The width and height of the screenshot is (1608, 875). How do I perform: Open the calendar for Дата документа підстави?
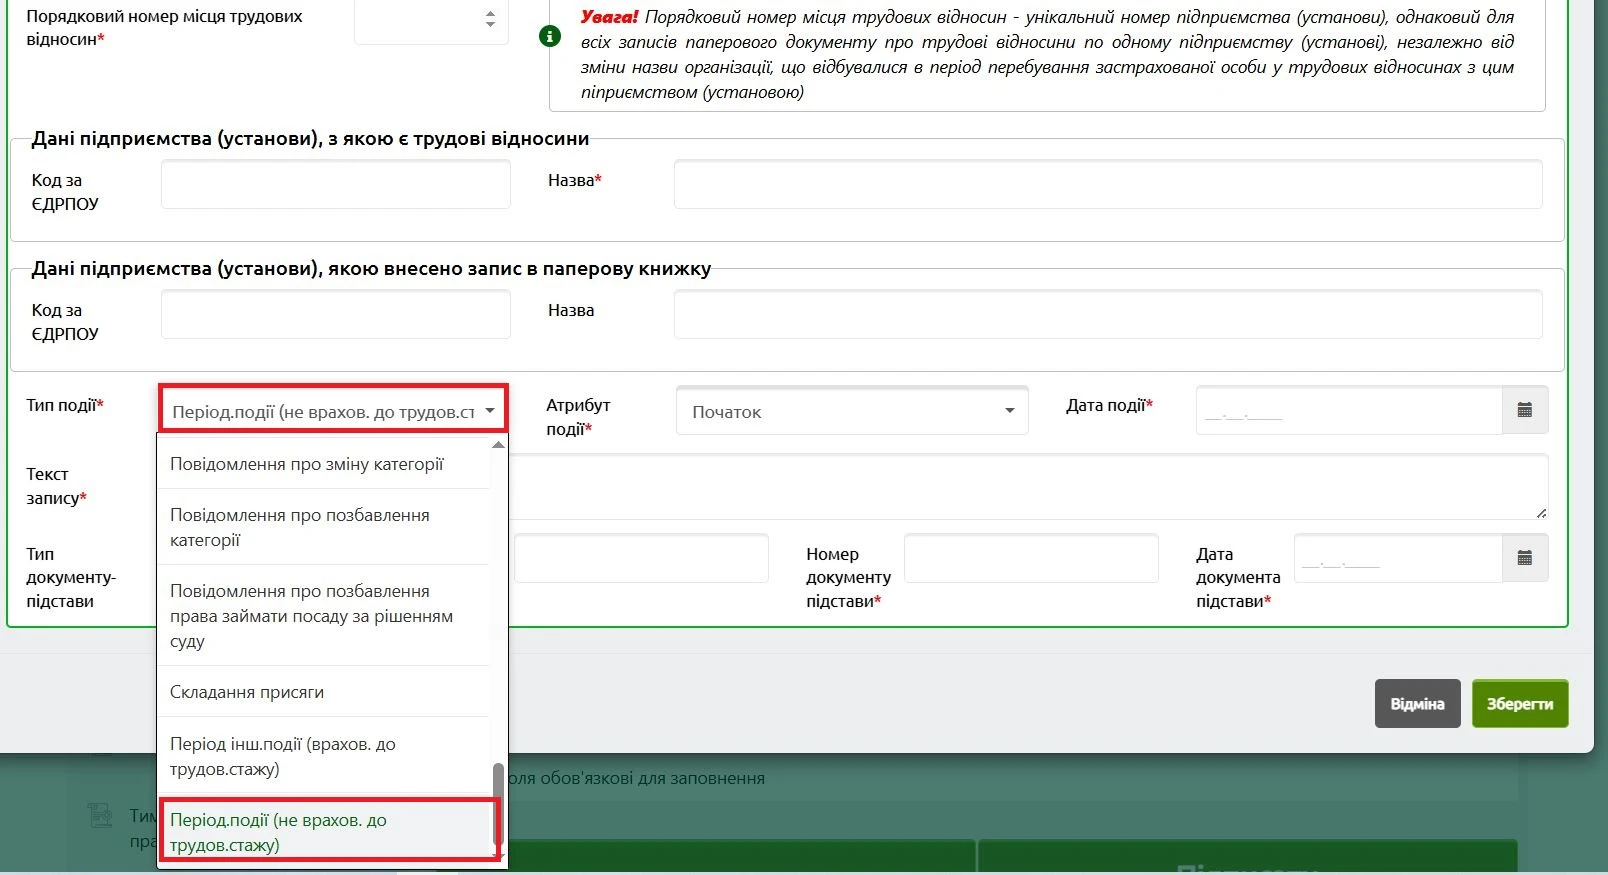tap(1524, 558)
